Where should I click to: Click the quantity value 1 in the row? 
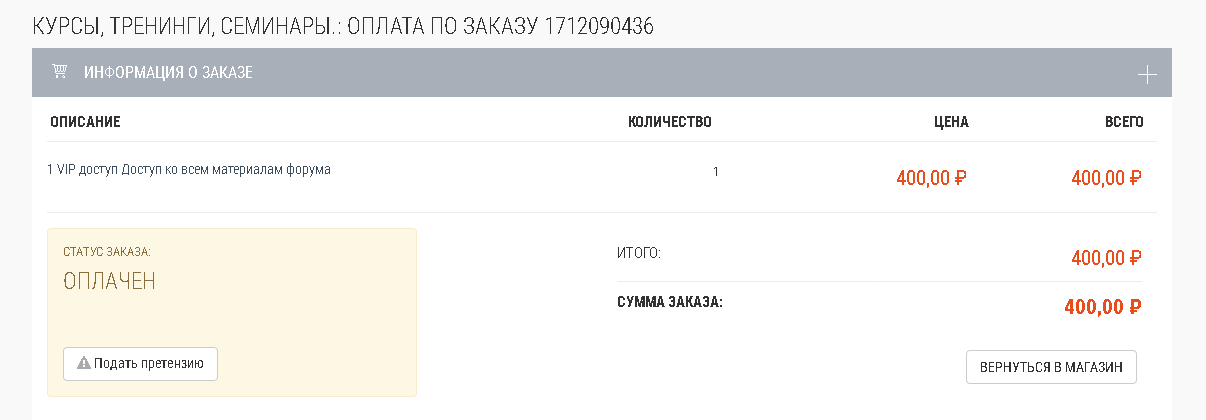(x=716, y=172)
